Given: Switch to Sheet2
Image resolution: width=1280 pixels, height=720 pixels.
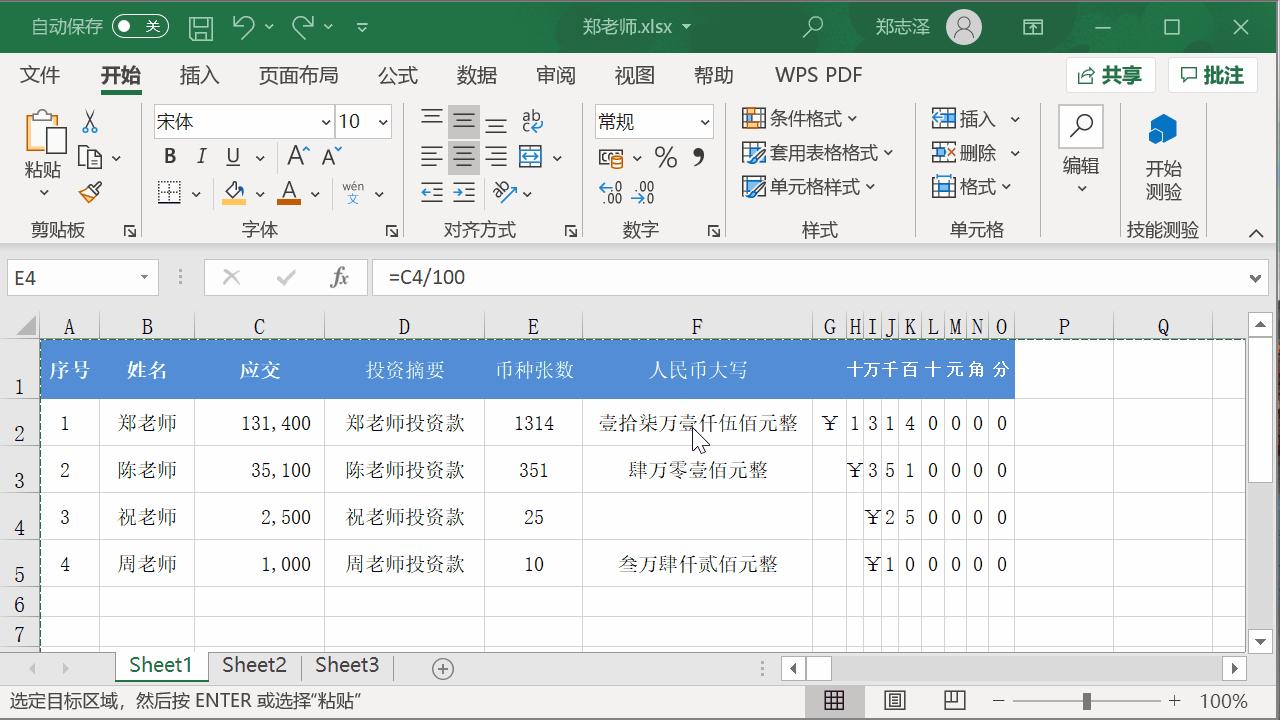Looking at the screenshot, I should click(253, 665).
